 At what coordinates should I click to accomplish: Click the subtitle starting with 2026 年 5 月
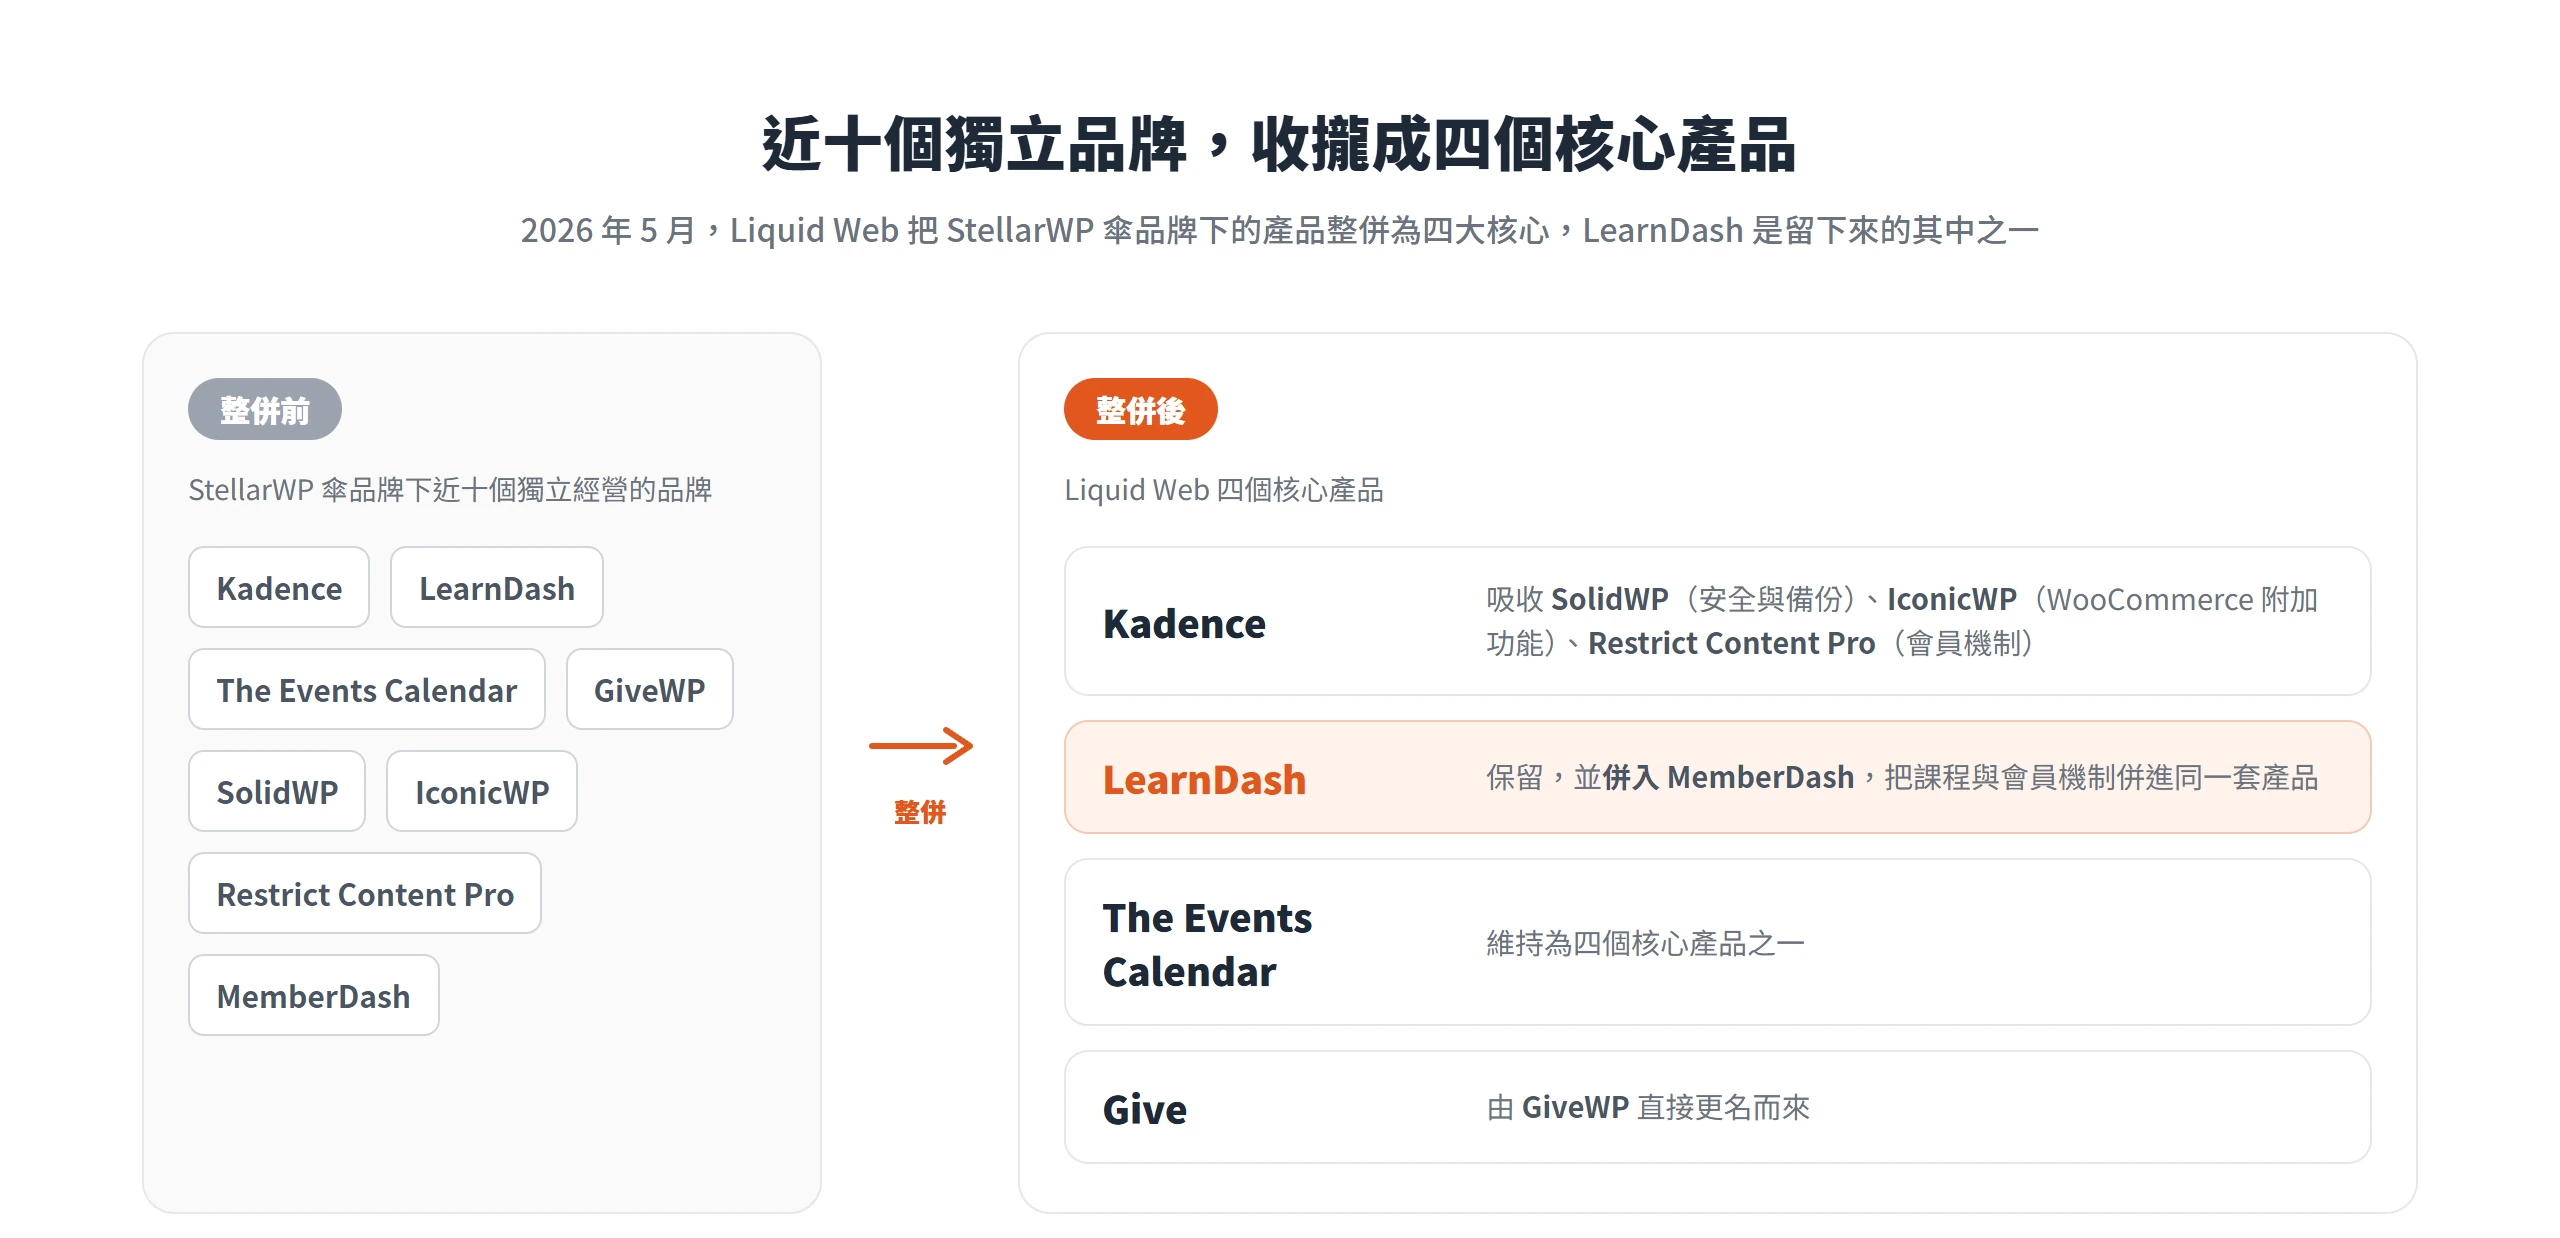(x=1279, y=230)
